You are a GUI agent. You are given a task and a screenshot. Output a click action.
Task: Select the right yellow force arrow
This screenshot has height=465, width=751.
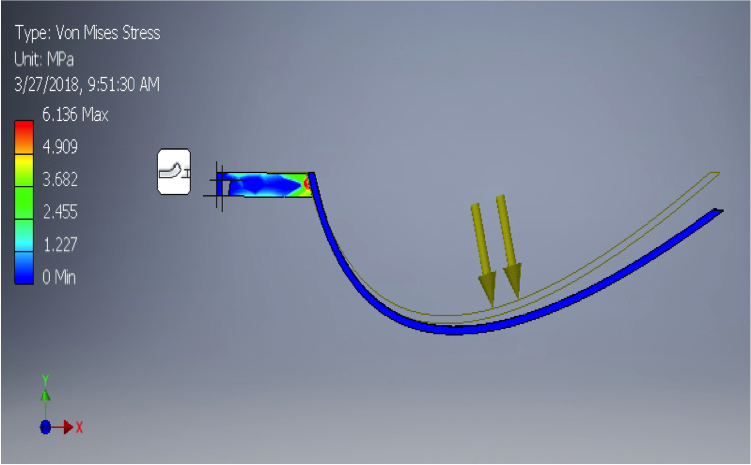tap(509, 245)
